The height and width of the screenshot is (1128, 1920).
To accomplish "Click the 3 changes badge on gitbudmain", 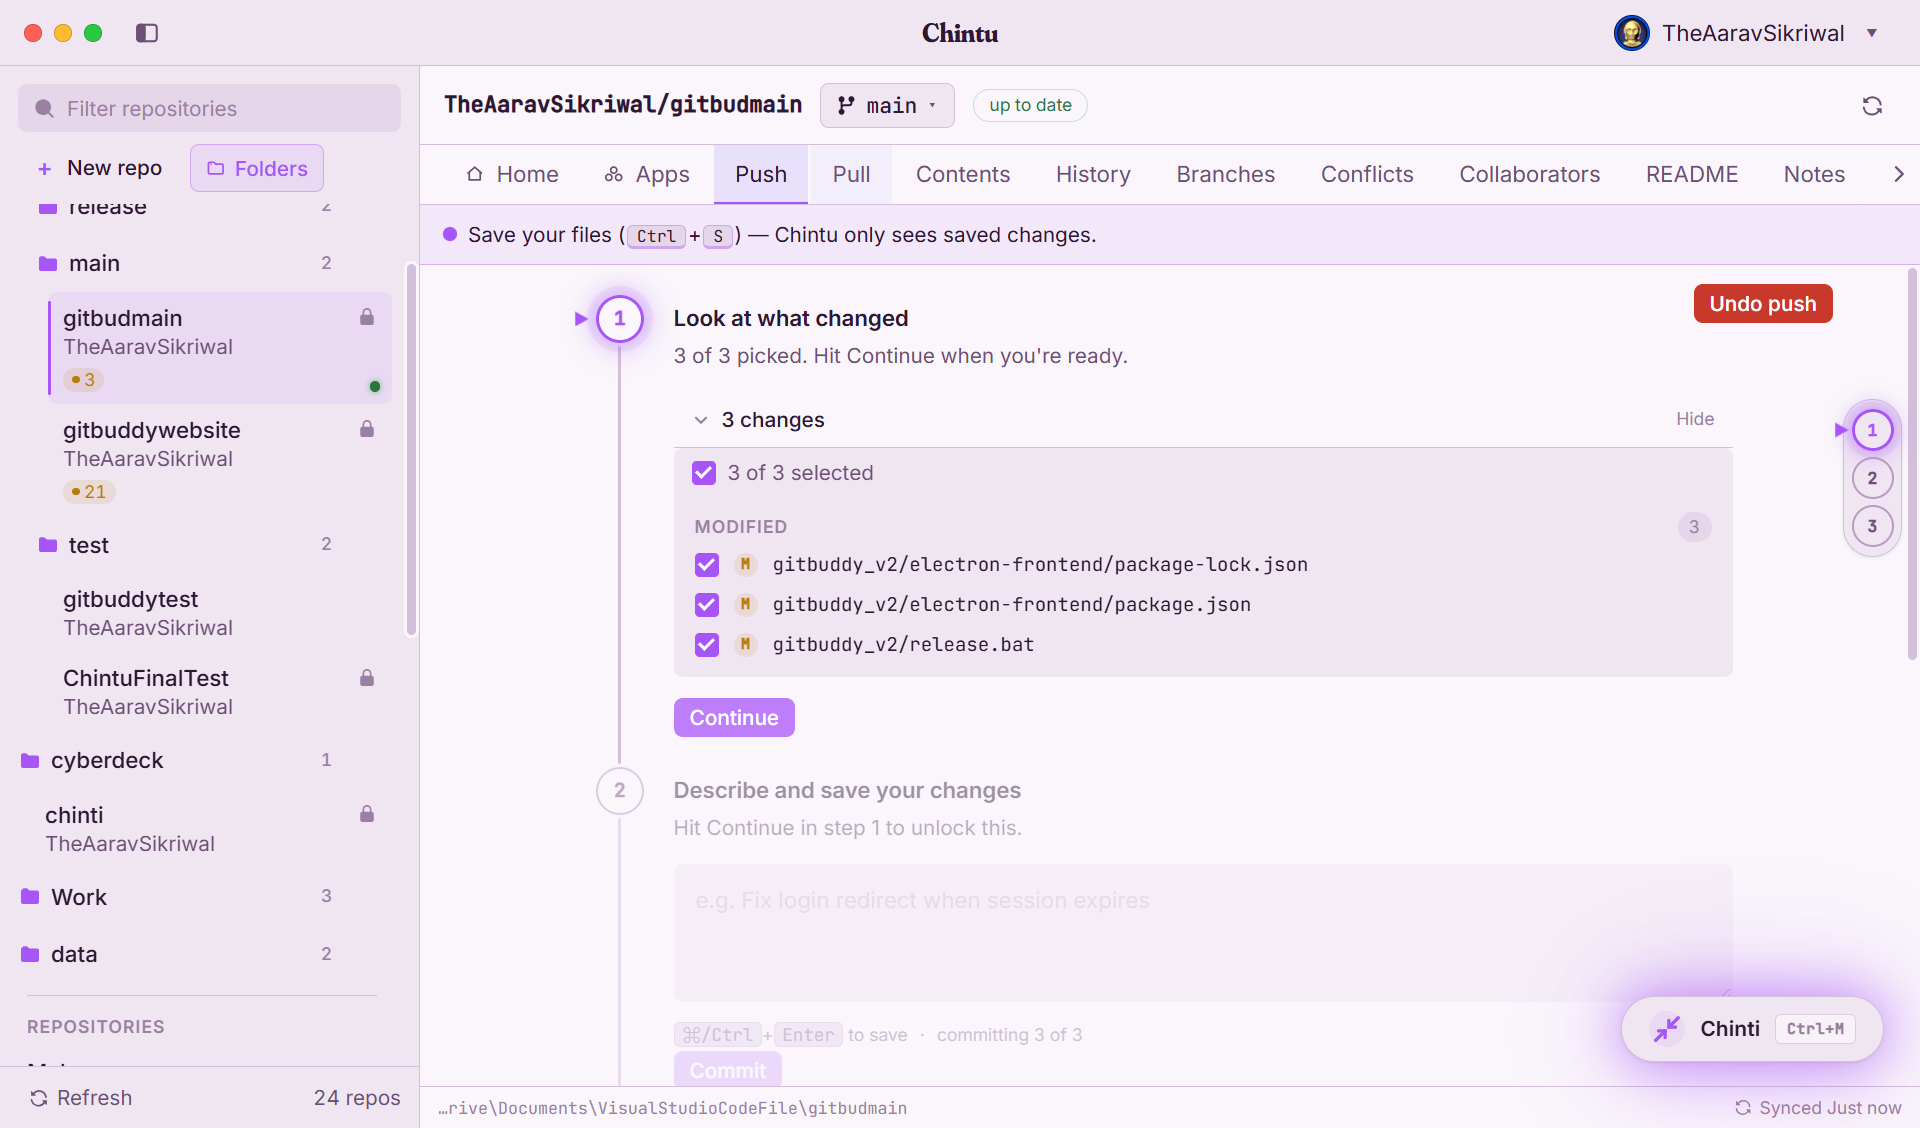I will (83, 380).
